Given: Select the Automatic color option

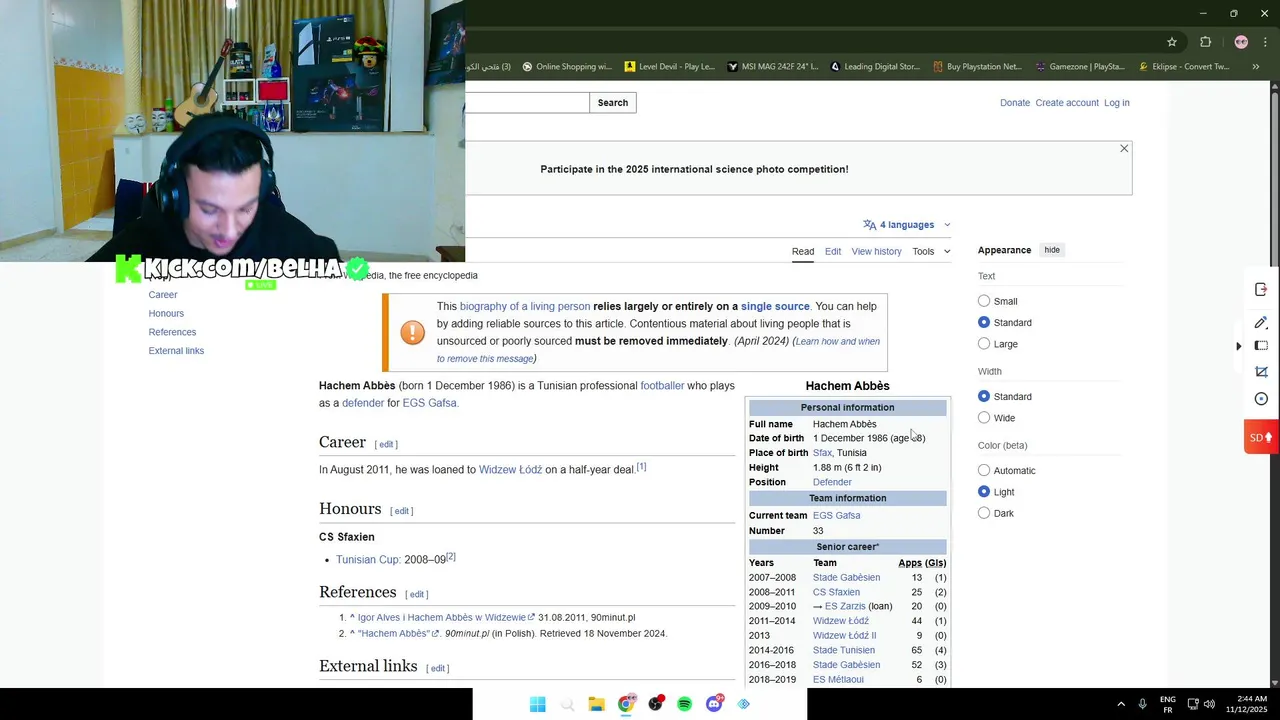Looking at the screenshot, I should click(984, 470).
